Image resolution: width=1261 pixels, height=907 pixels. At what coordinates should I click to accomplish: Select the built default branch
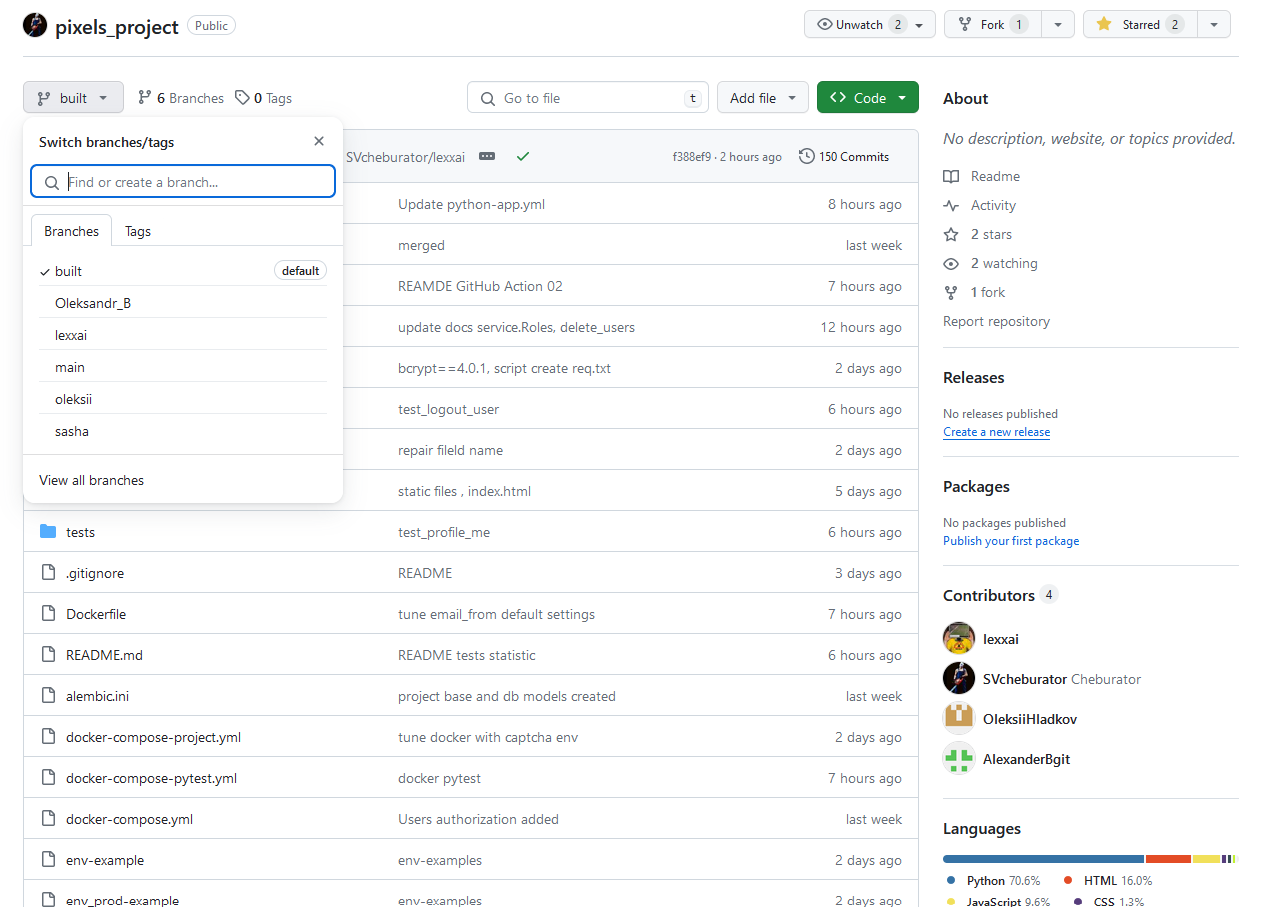pyautogui.click(x=183, y=271)
